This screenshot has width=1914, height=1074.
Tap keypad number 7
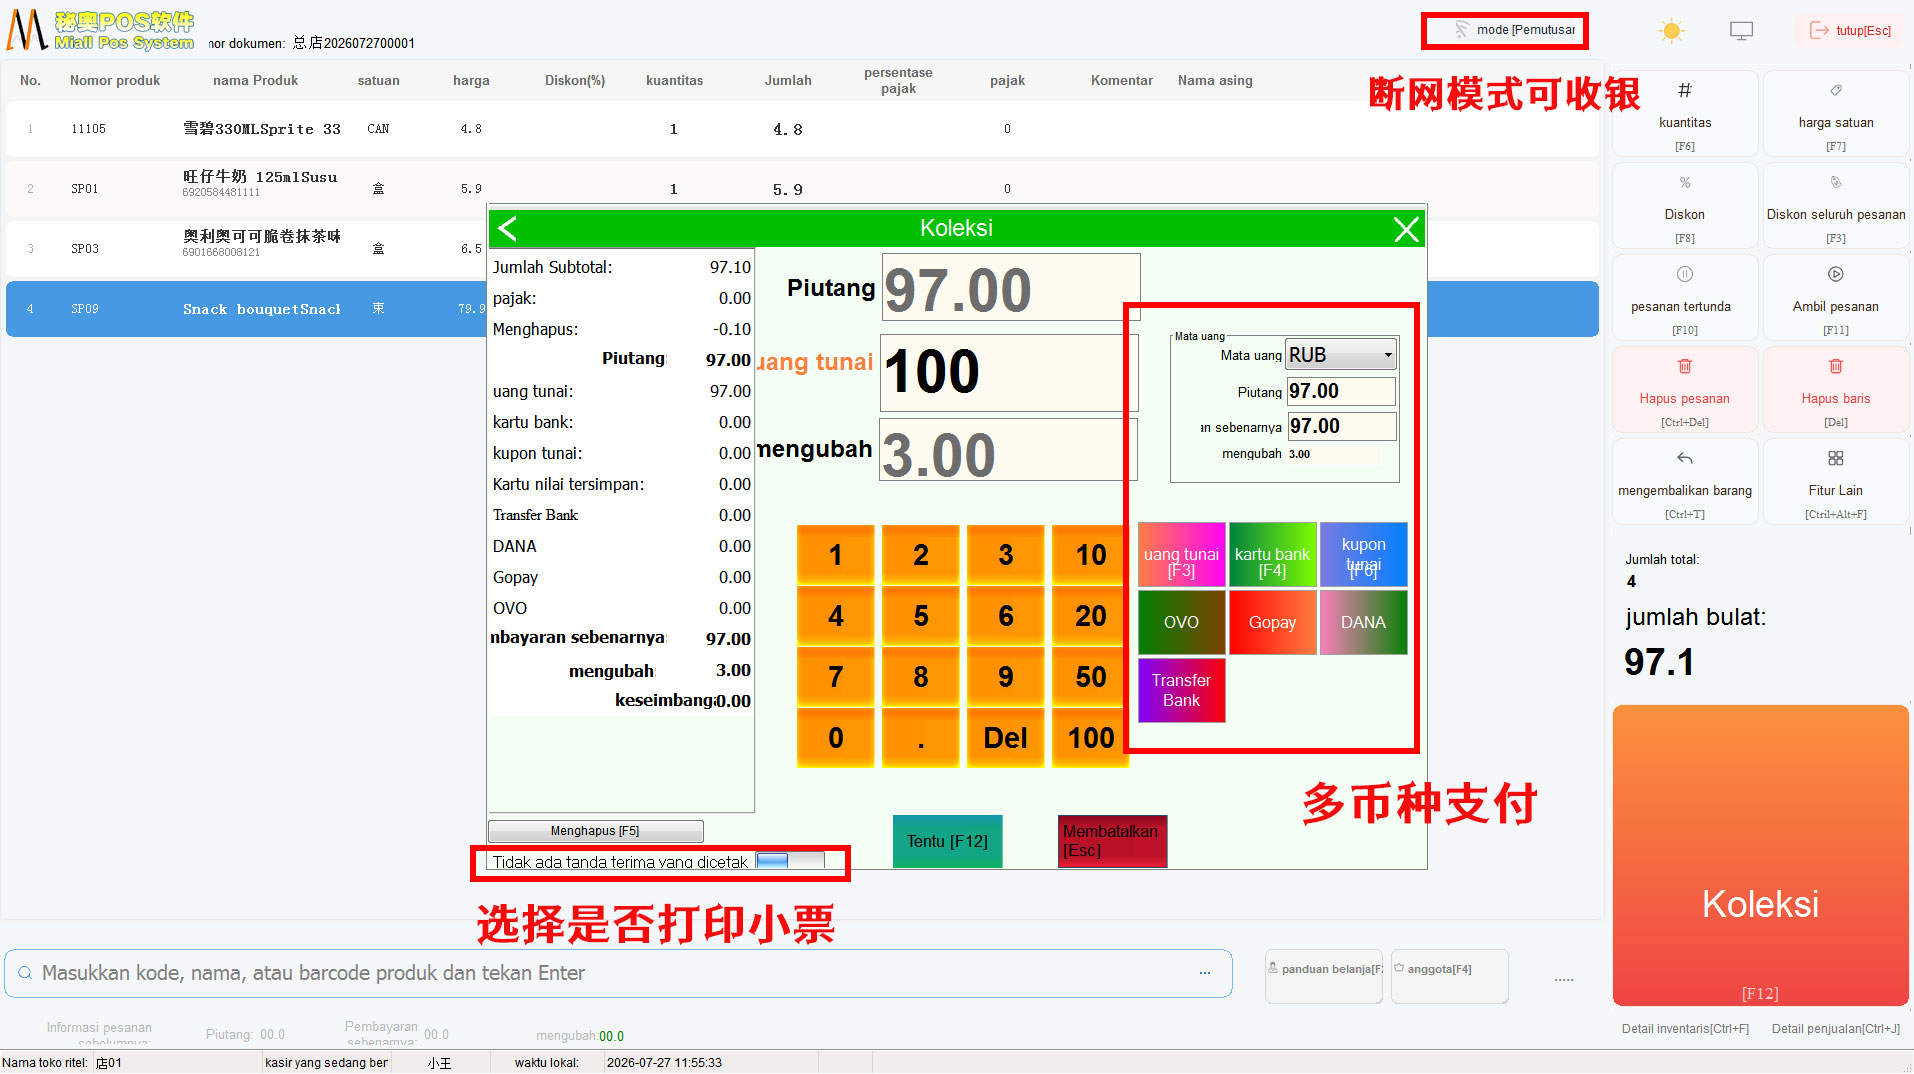pyautogui.click(x=836, y=677)
